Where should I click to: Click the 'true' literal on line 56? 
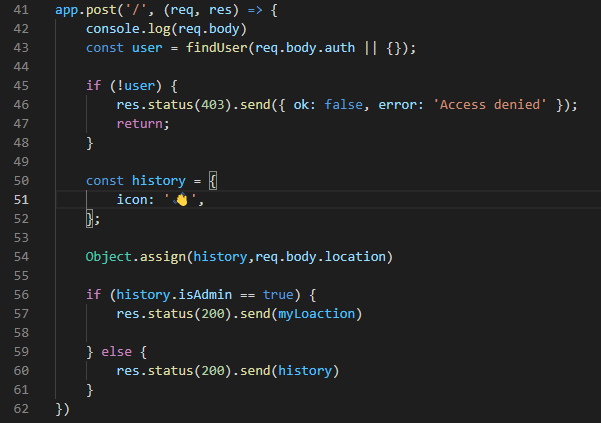pos(278,295)
